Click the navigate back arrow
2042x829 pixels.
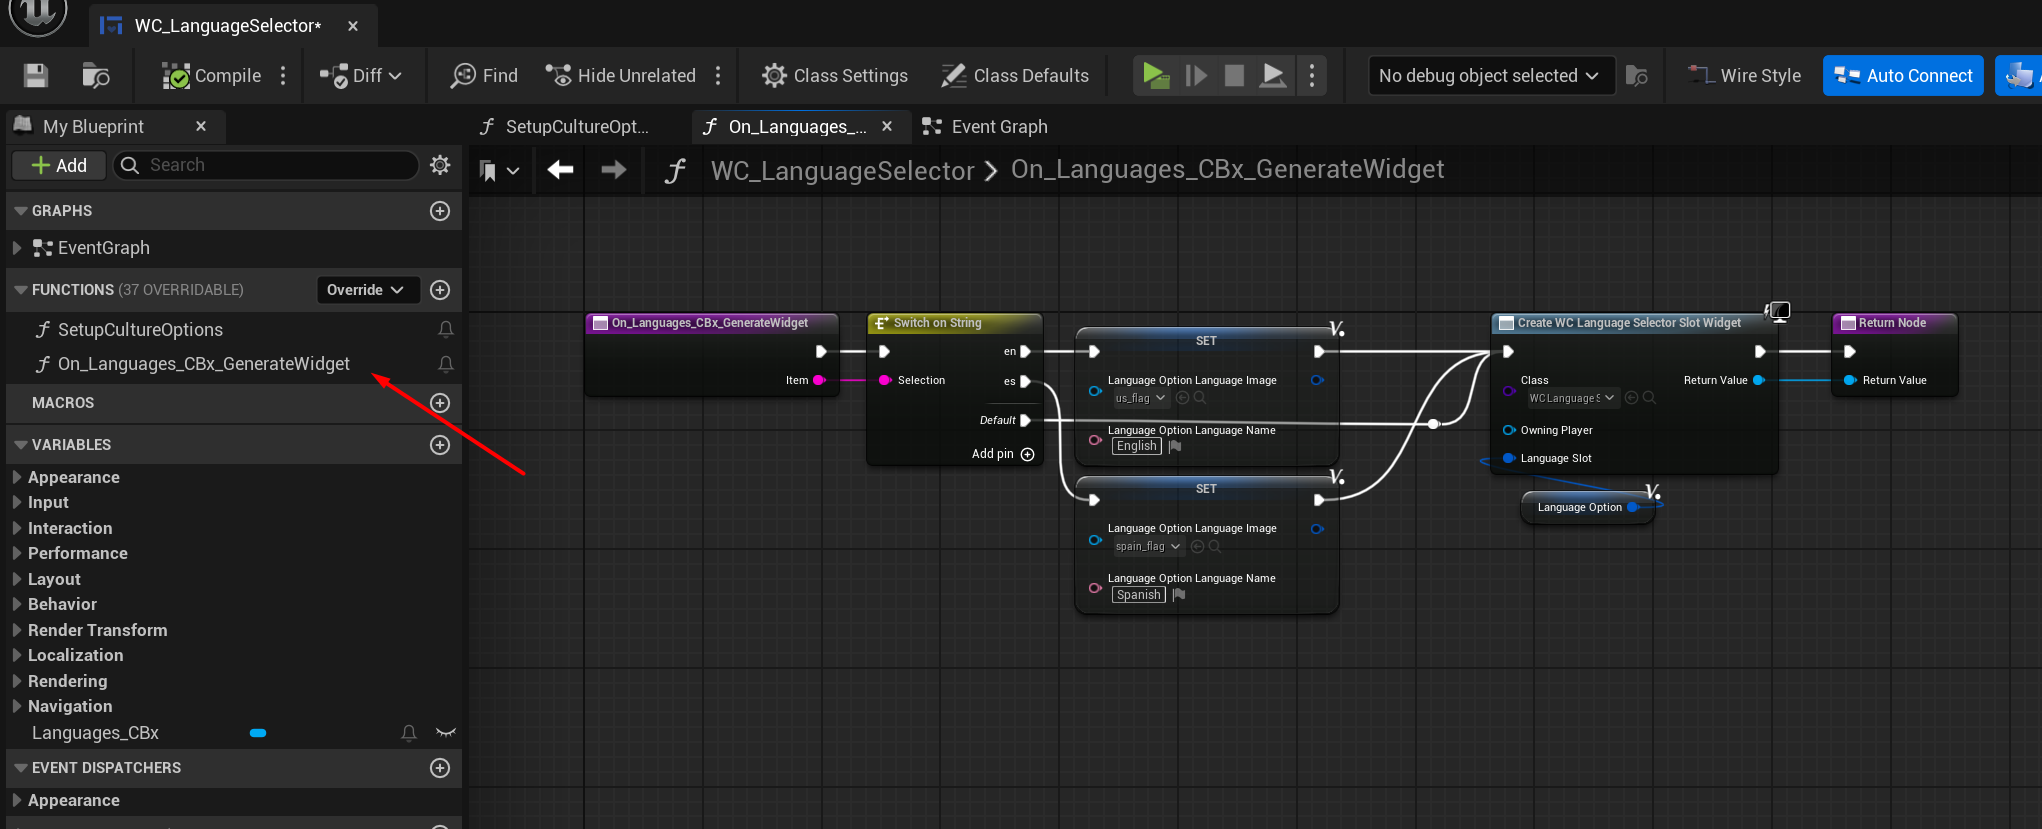click(560, 170)
